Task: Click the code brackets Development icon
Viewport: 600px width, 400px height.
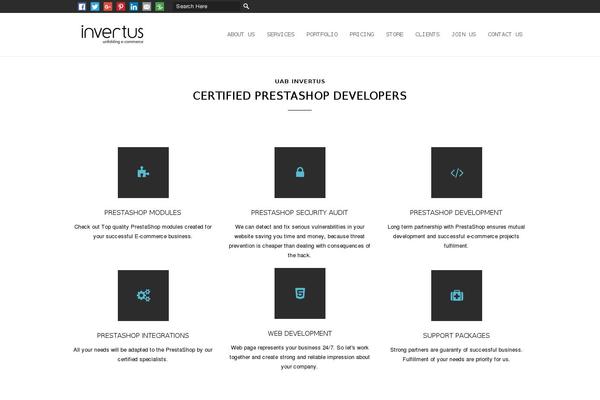Action: (x=457, y=172)
